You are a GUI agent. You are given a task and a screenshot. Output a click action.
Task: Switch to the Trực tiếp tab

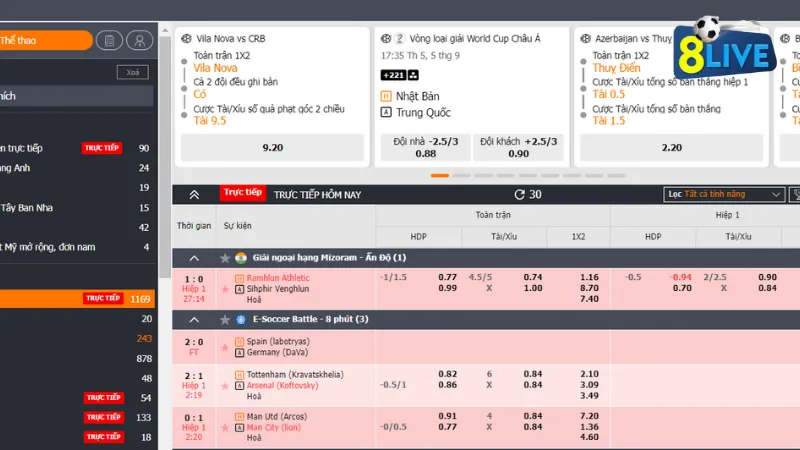tap(242, 193)
